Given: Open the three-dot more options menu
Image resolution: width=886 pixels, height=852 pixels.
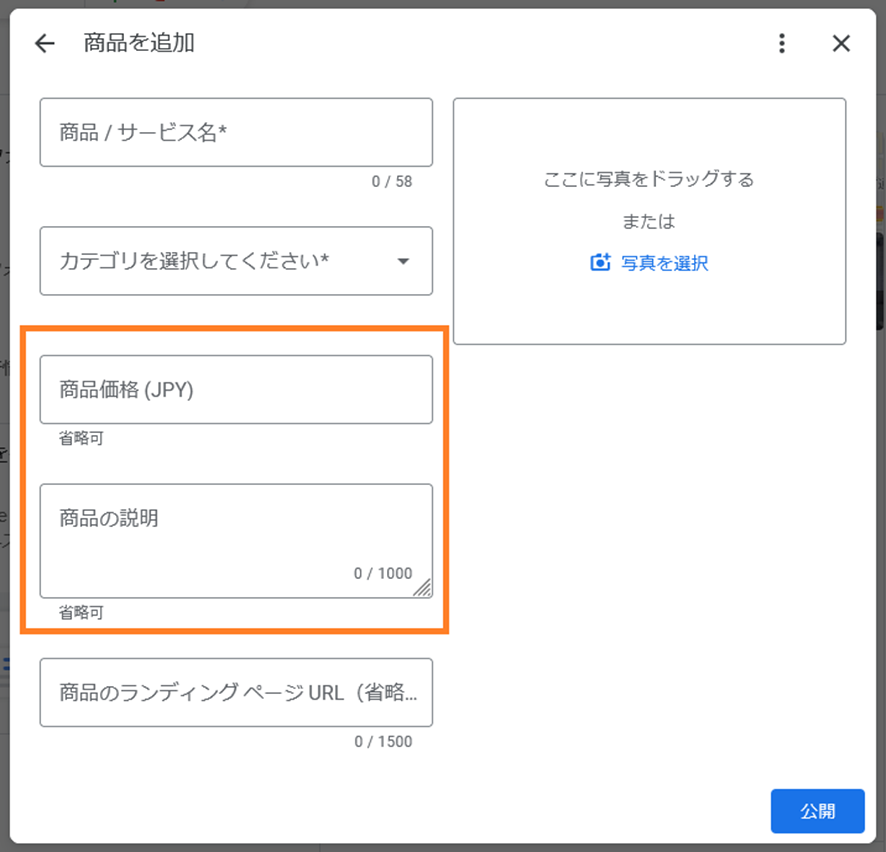Looking at the screenshot, I should (782, 44).
